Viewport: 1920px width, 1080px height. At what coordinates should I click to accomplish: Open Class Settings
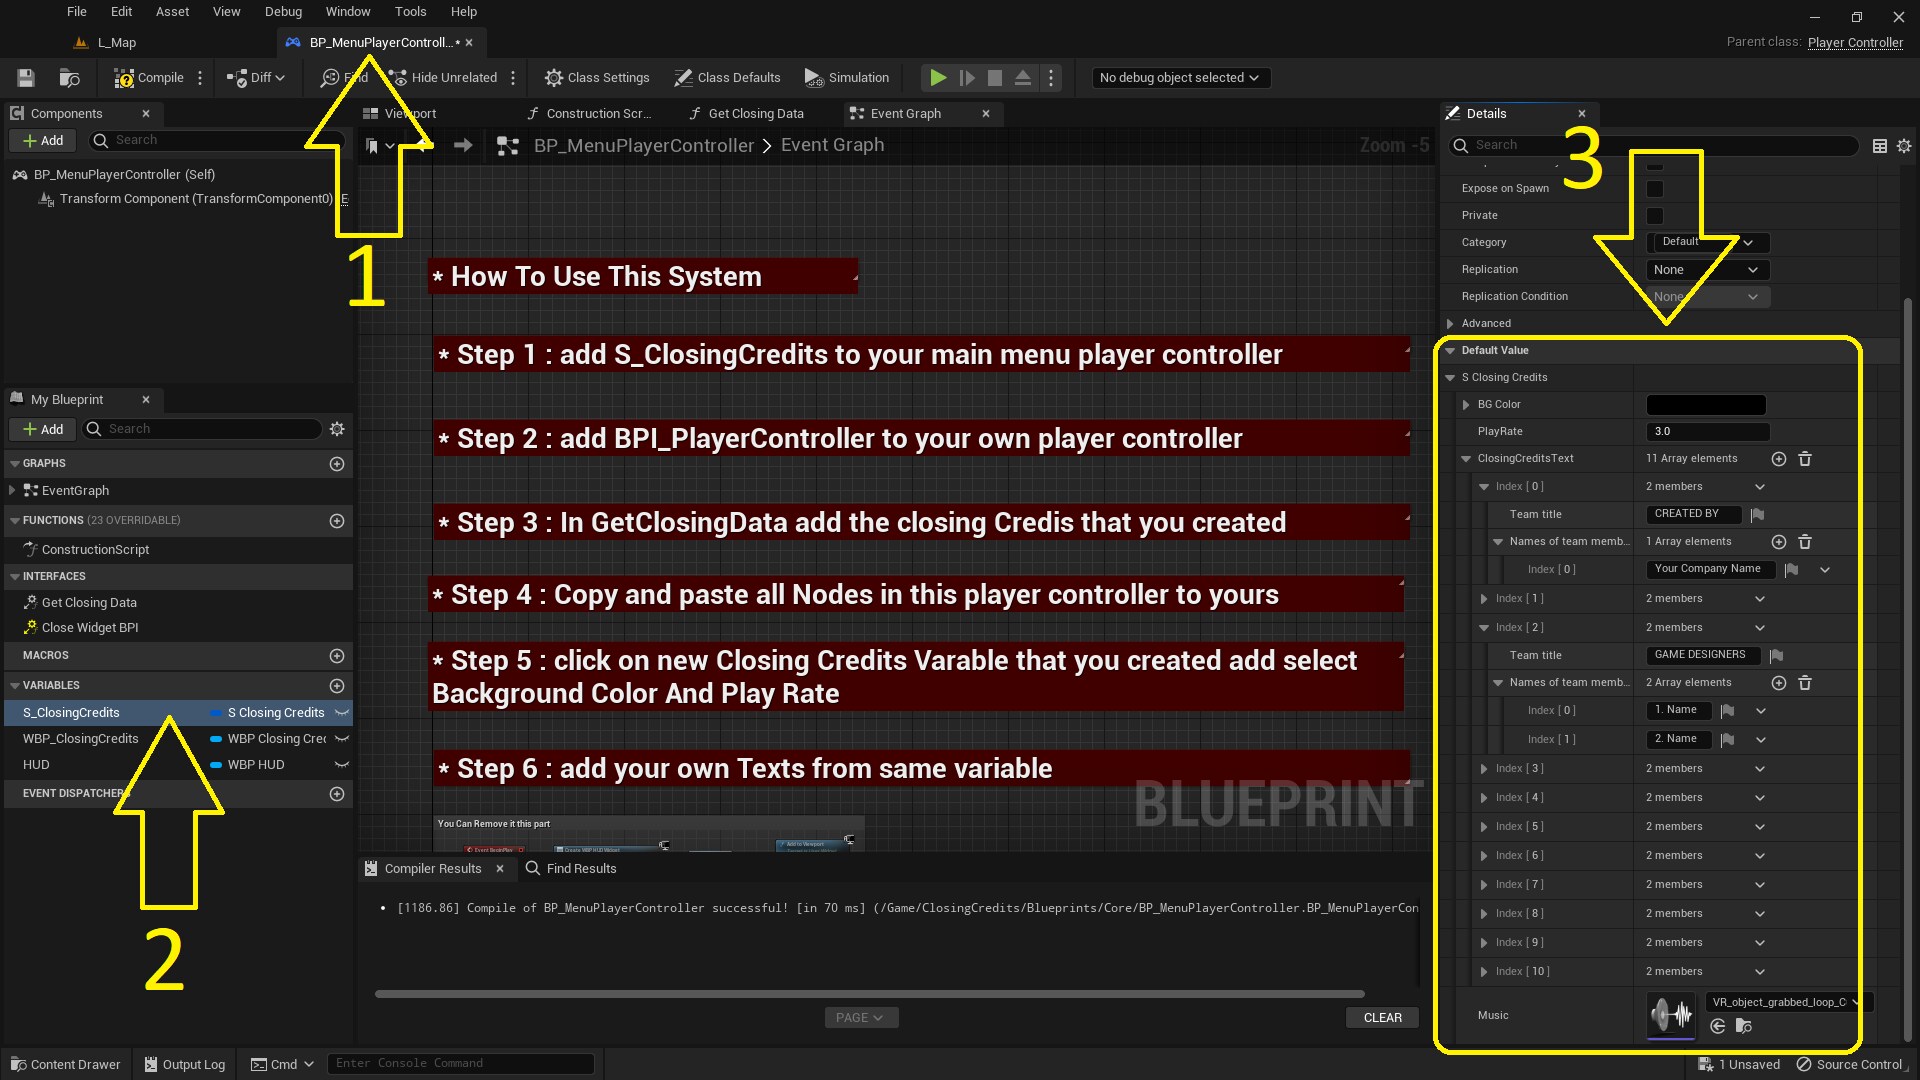click(x=597, y=77)
